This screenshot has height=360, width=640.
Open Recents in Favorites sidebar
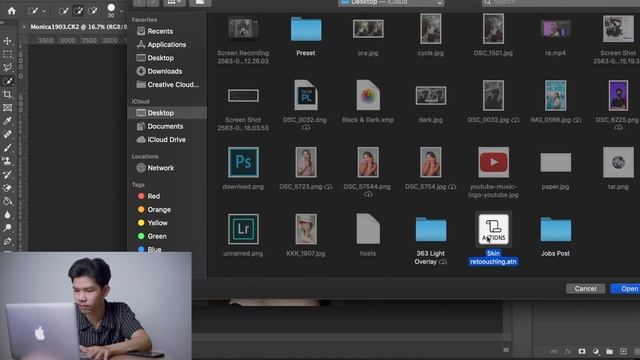coord(160,31)
